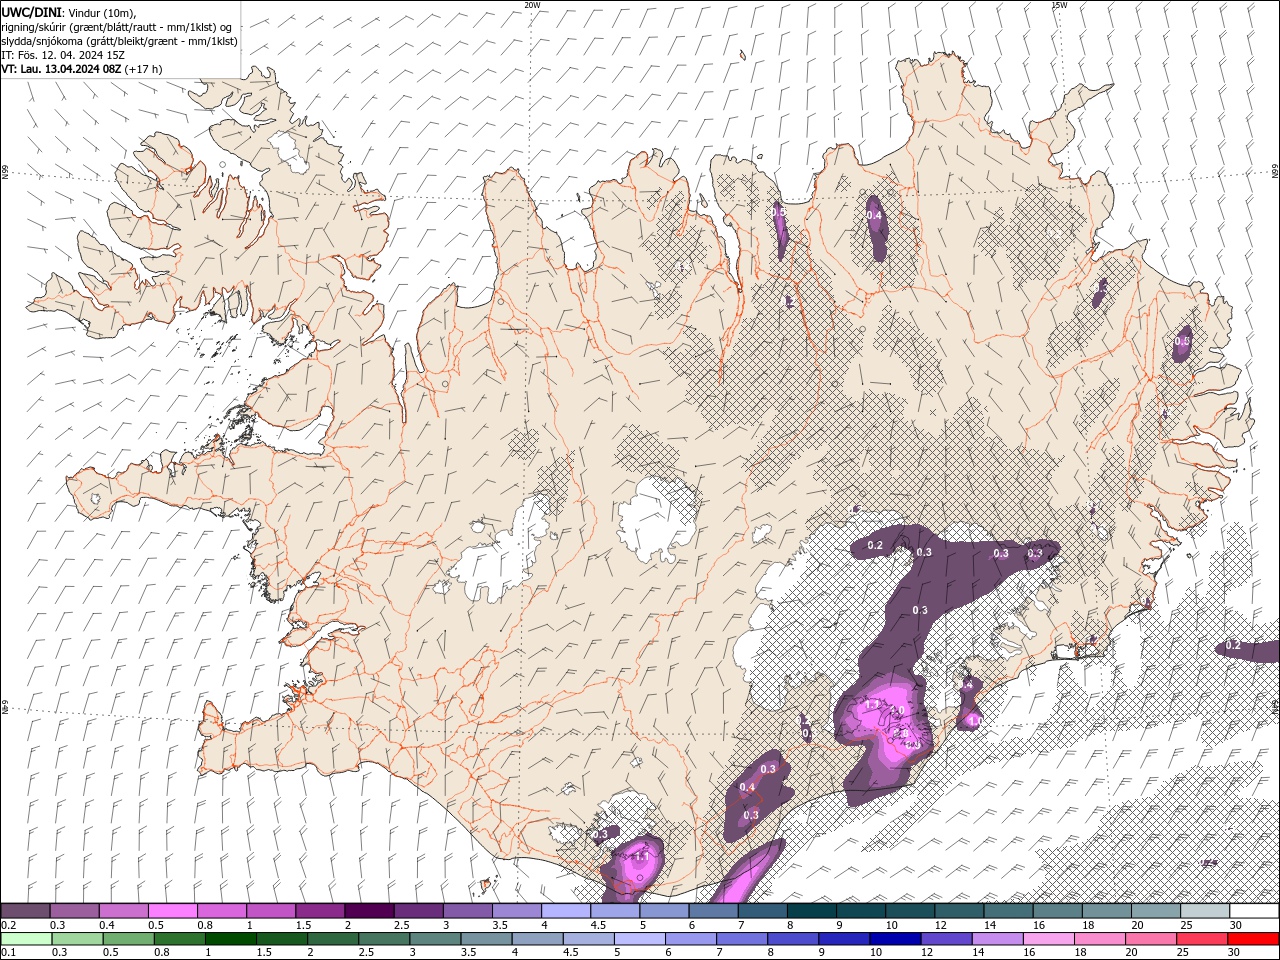This screenshot has height=960, width=1280.
Task: Click the '4.5' label on the purple snow scale
Action: [x=598, y=925]
